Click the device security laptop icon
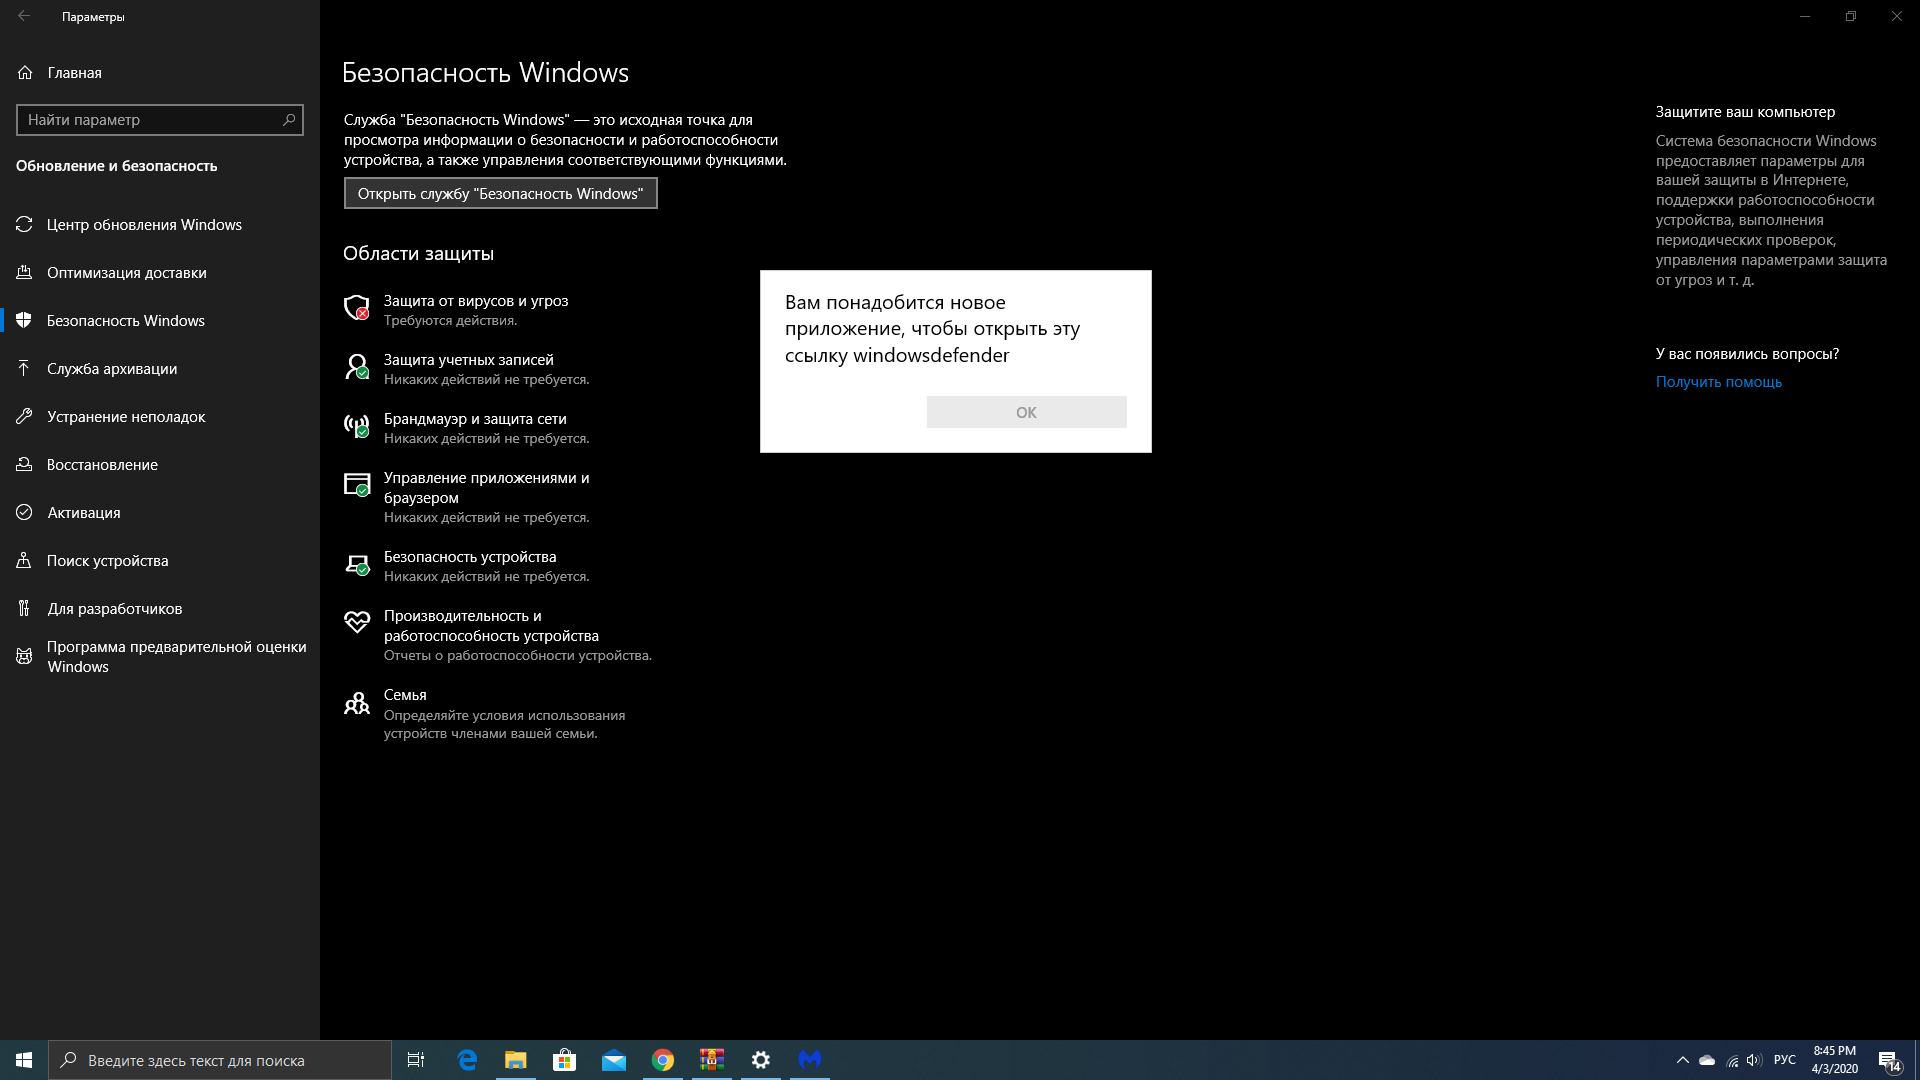This screenshot has height=1080, width=1920. (x=357, y=564)
